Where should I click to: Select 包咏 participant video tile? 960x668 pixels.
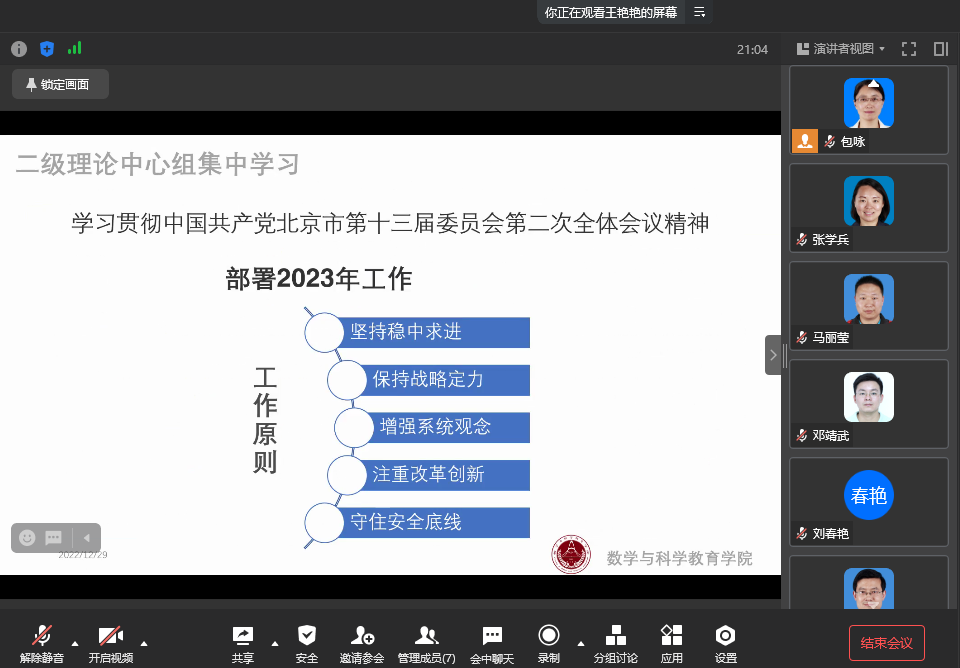(x=869, y=110)
